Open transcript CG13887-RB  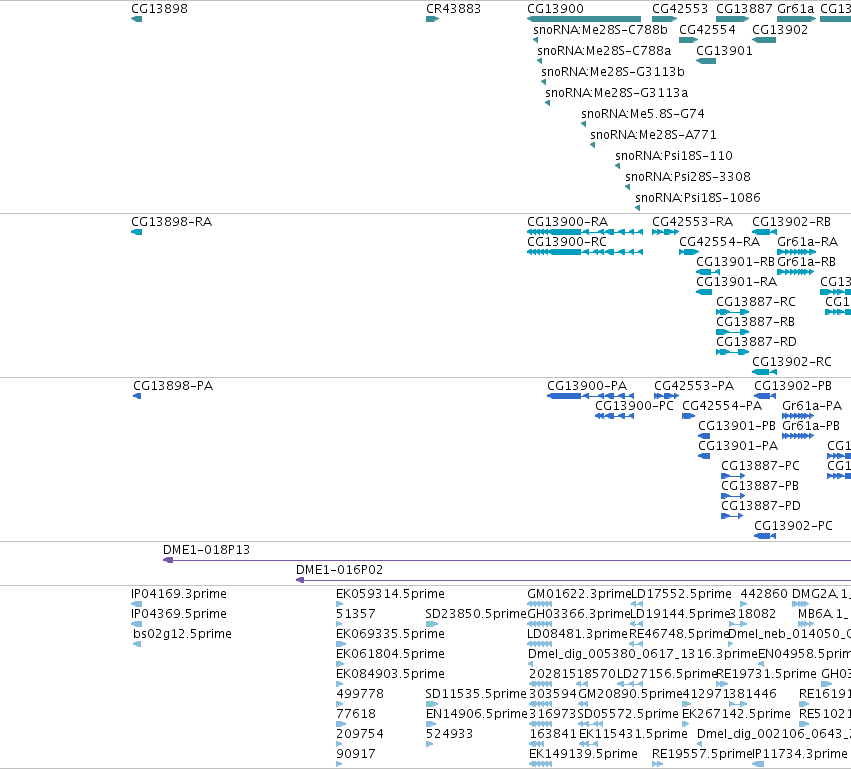click(x=755, y=322)
